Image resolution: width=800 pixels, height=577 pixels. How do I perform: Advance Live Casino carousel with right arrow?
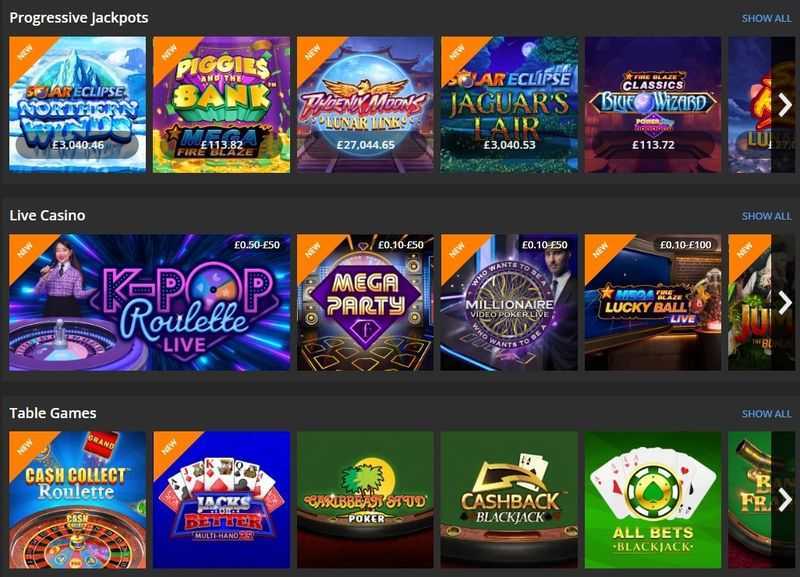(784, 303)
